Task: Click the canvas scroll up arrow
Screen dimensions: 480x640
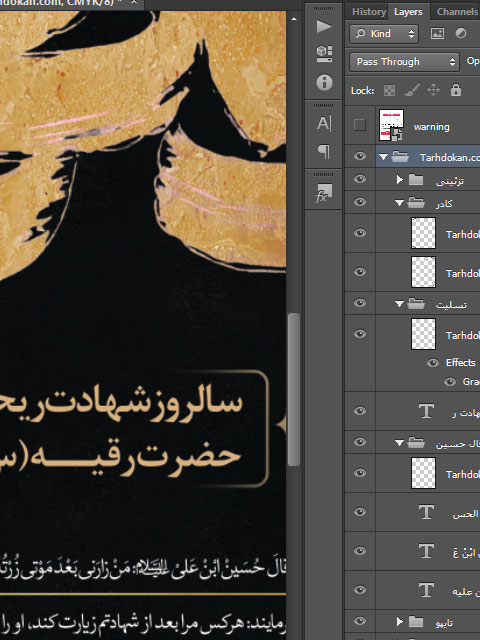Action: pyautogui.click(x=294, y=19)
